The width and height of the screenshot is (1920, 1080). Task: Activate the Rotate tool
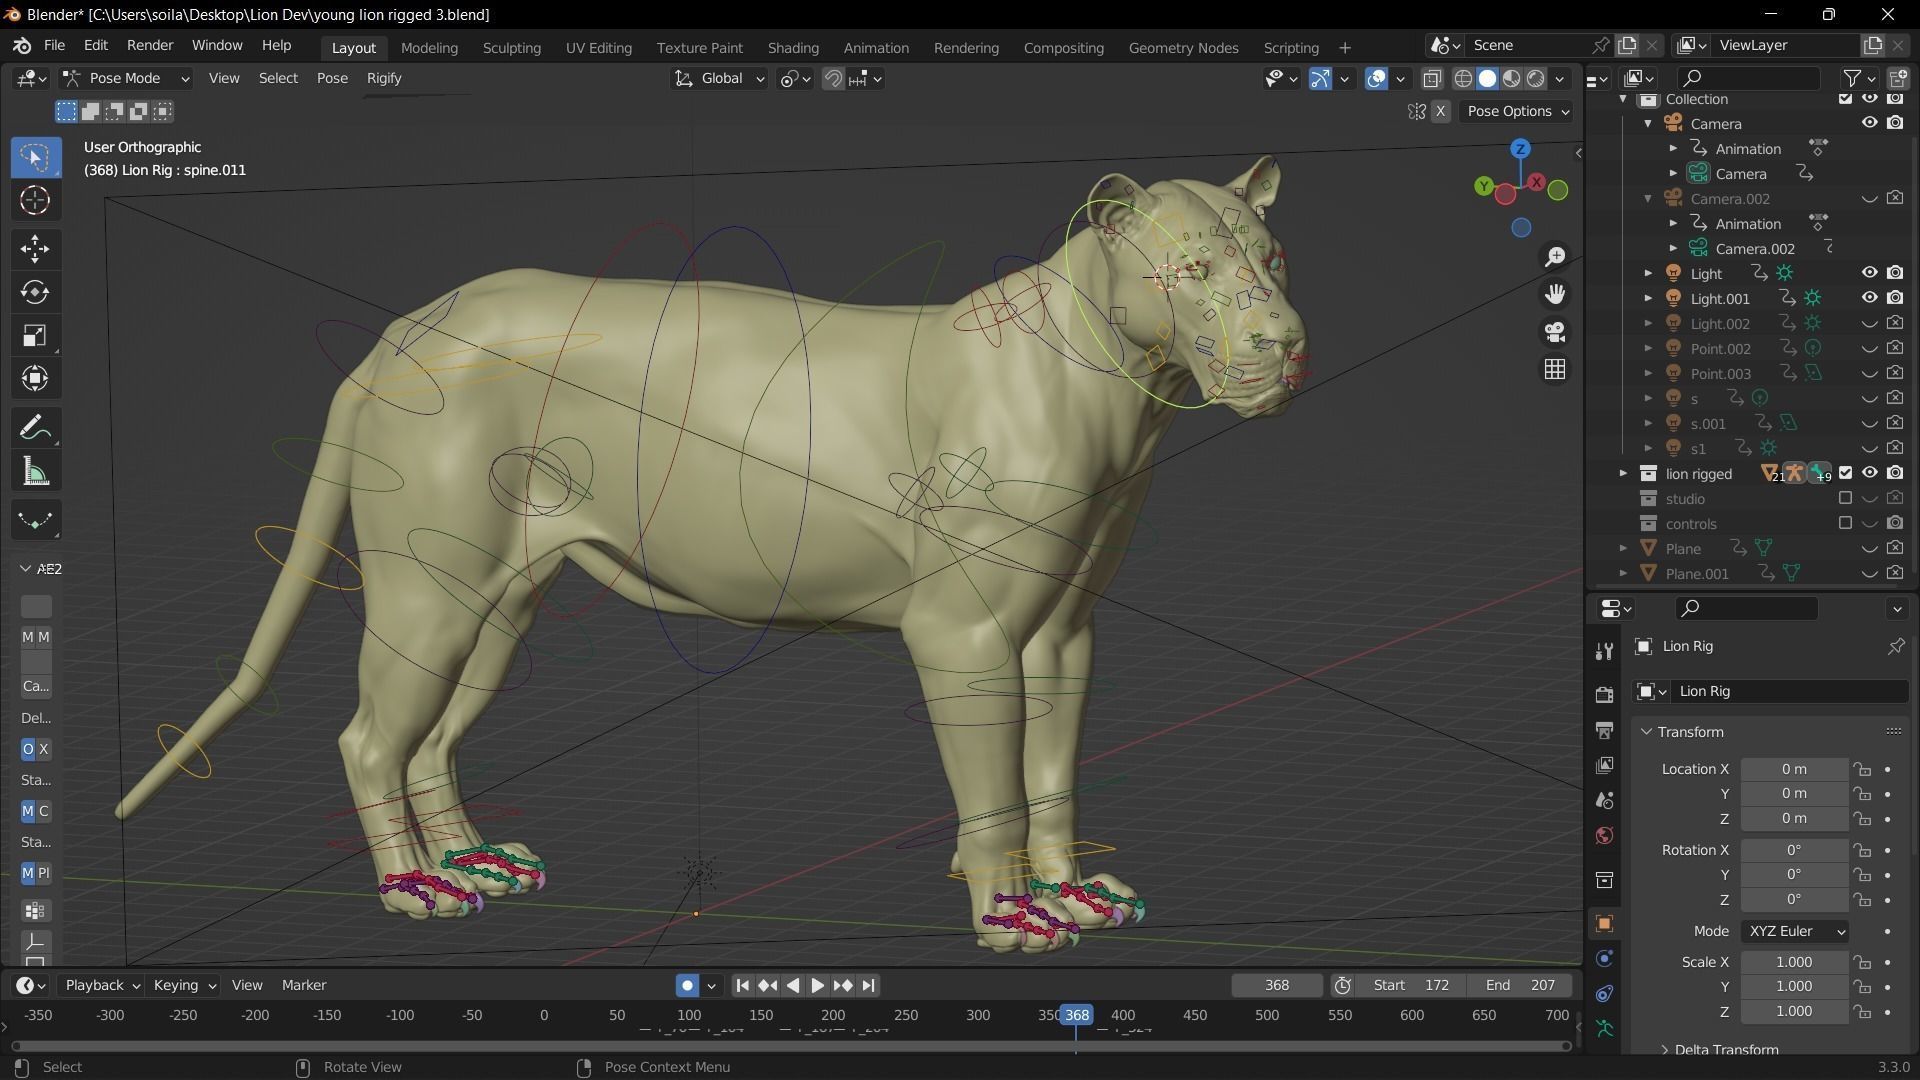click(35, 292)
